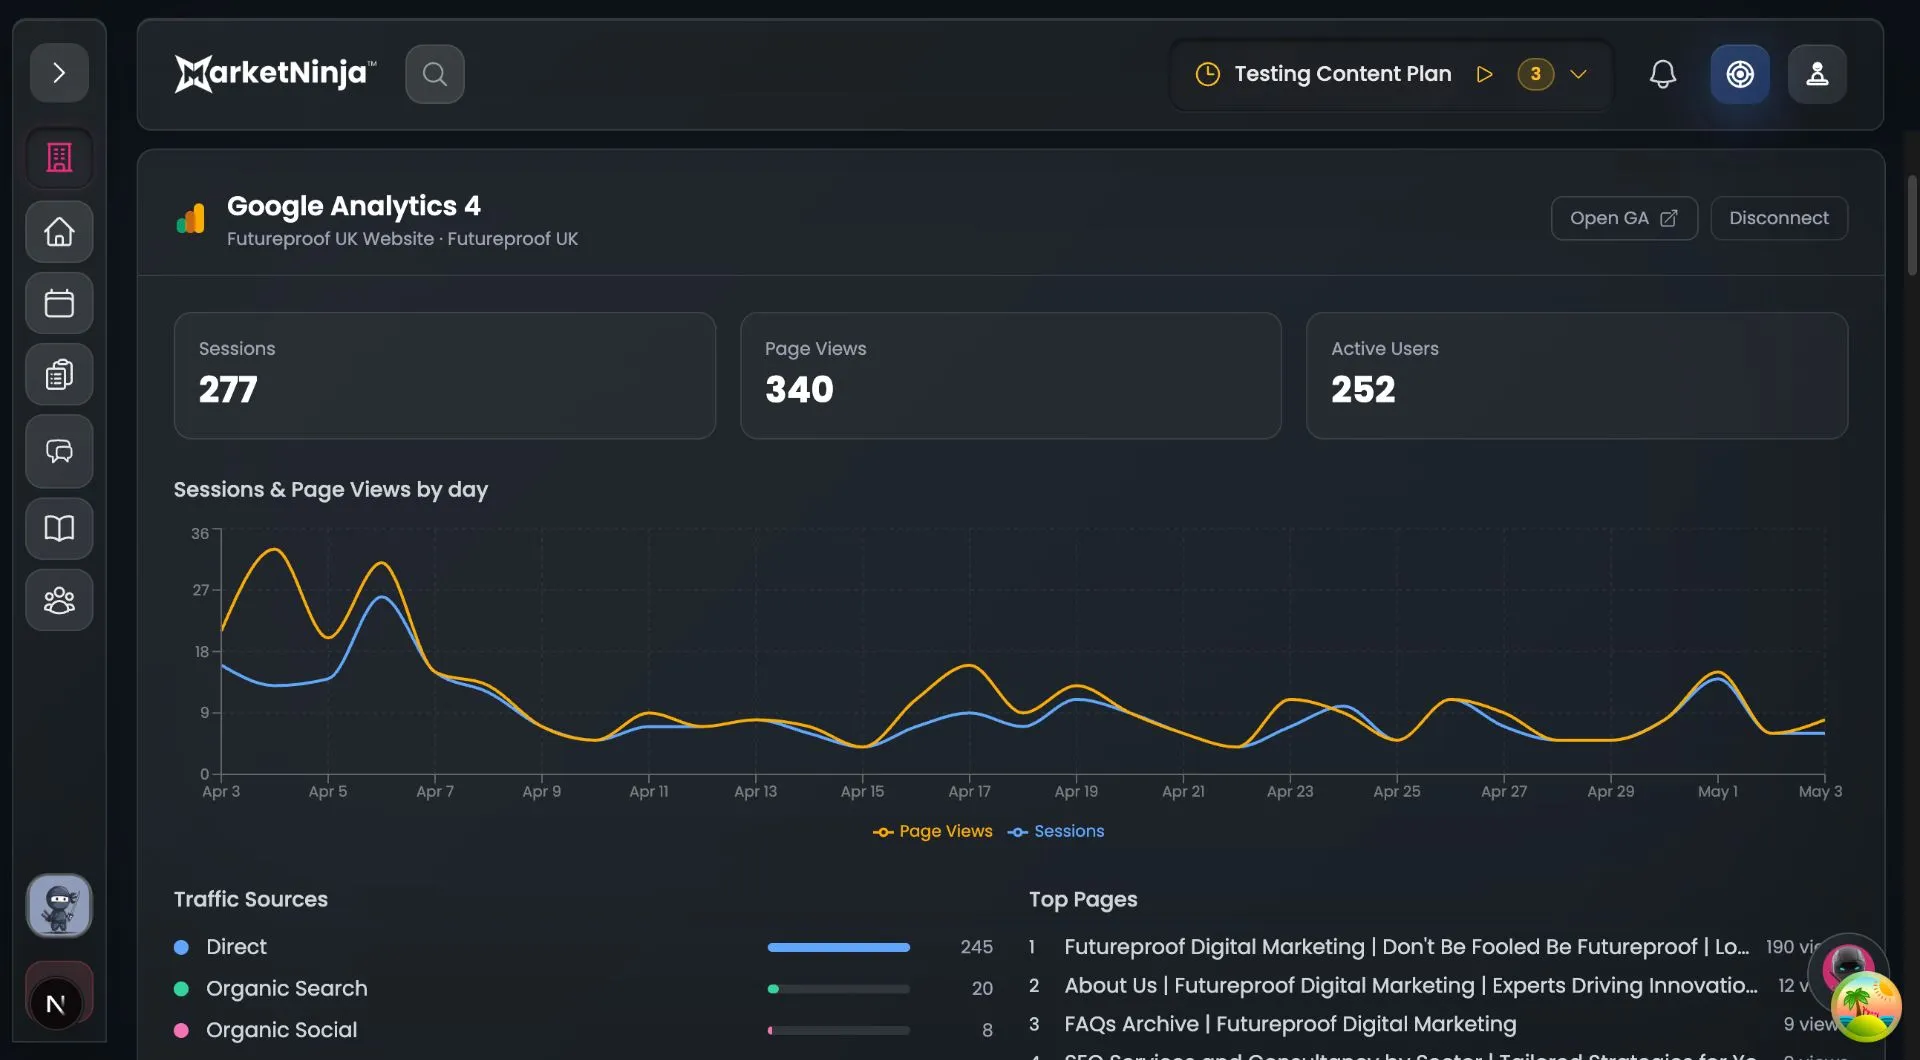Click the 'Traffic Sources' heading

pyautogui.click(x=251, y=899)
